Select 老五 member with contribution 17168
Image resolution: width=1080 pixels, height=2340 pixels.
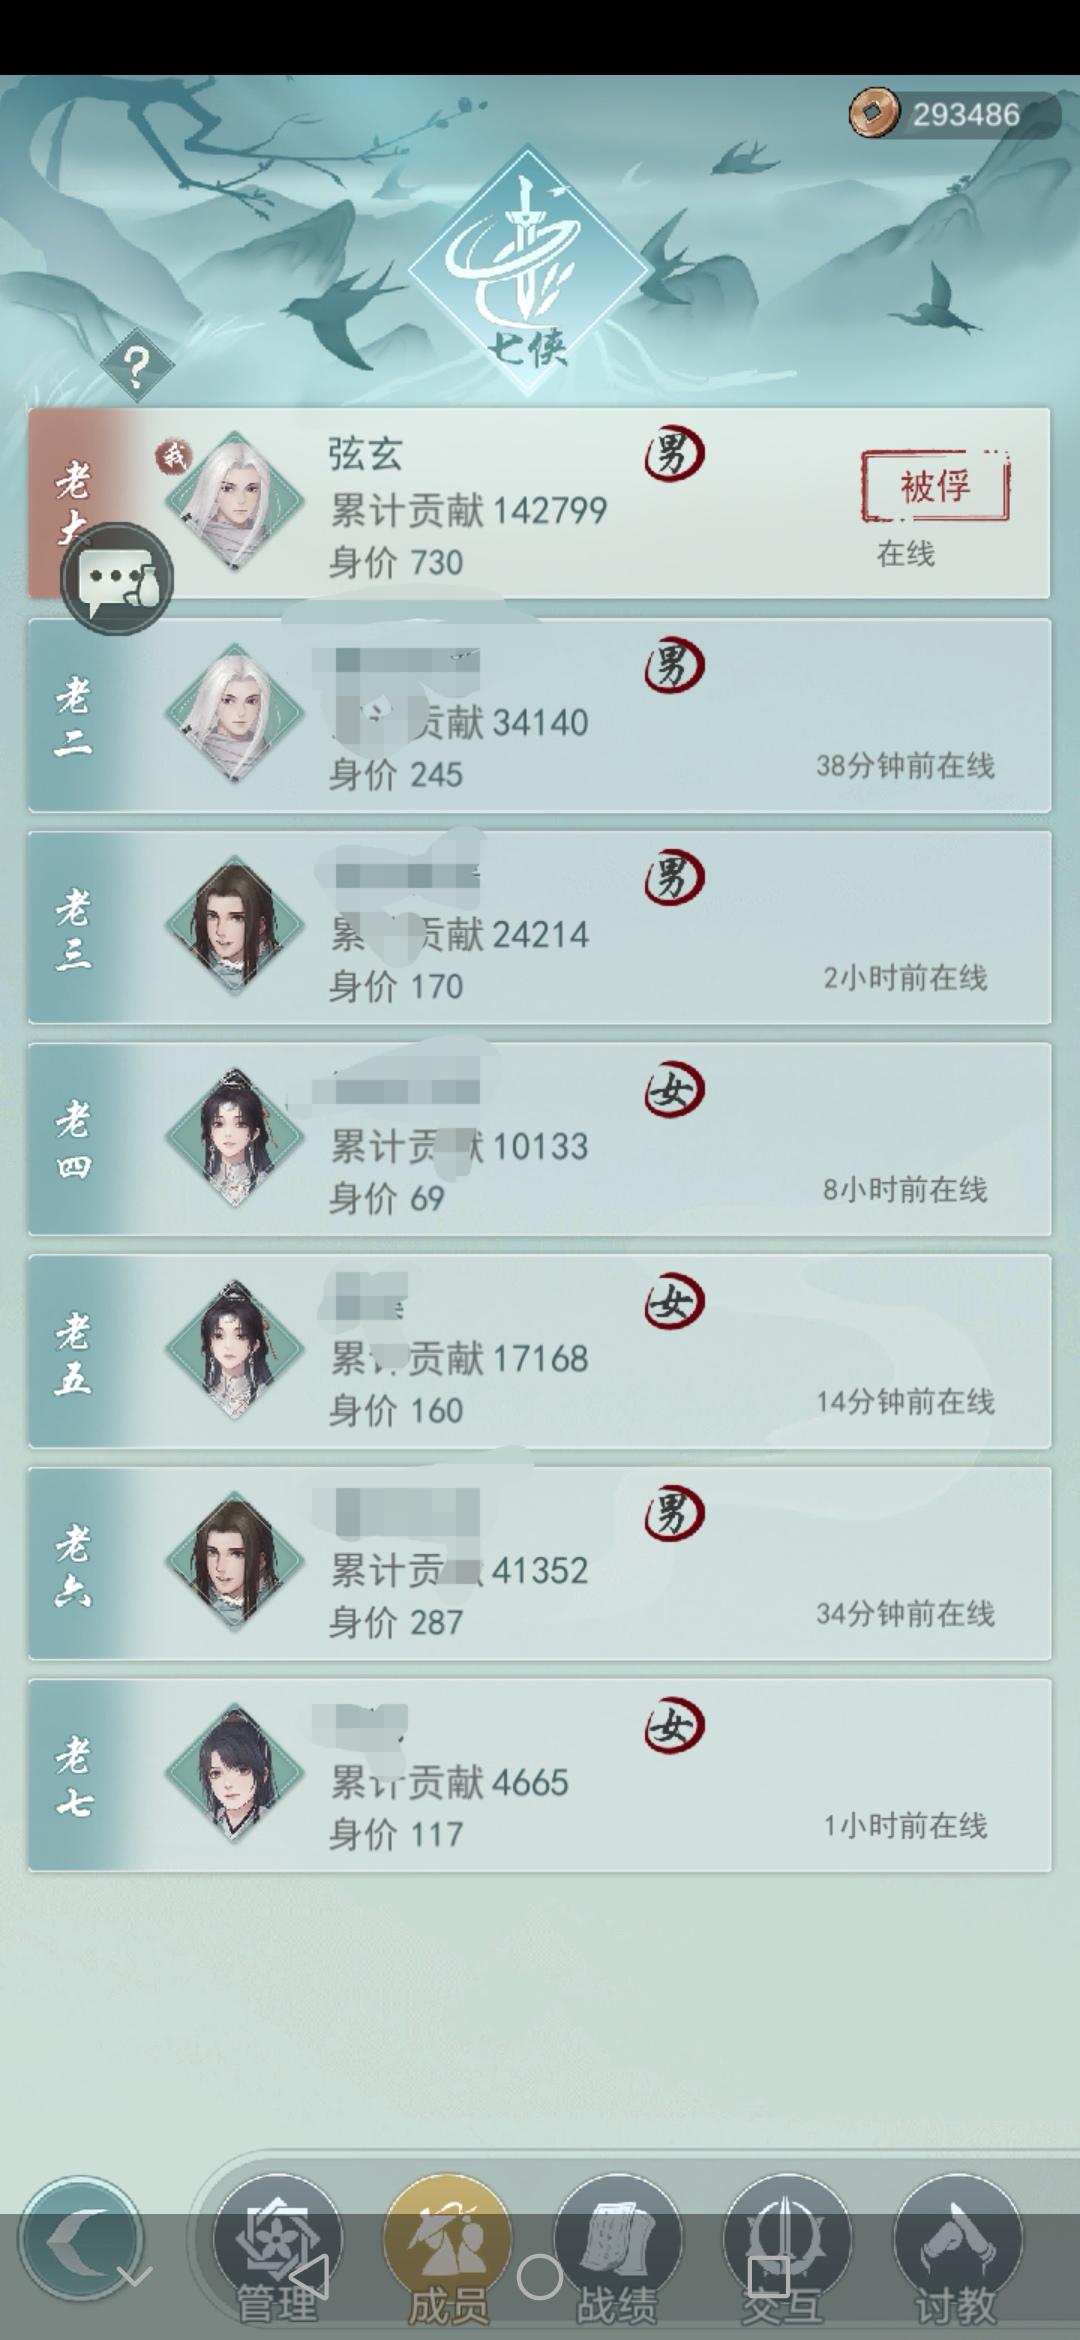[x=539, y=1351]
